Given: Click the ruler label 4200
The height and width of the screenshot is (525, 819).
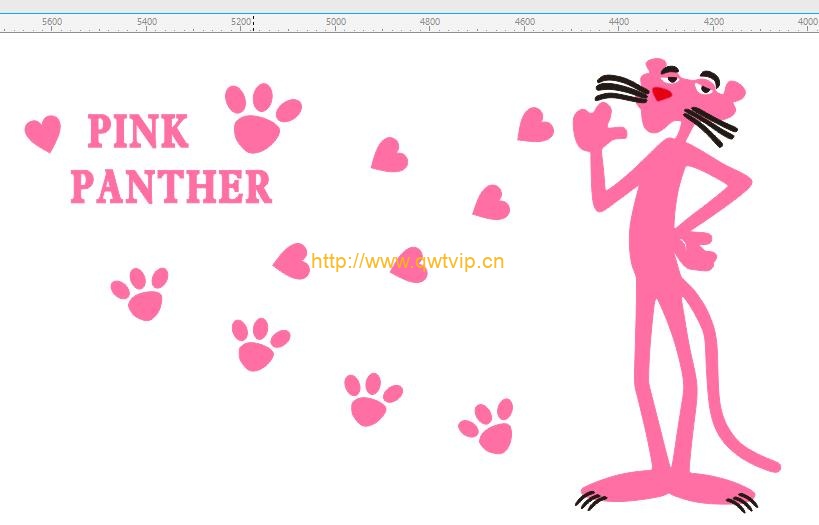Looking at the screenshot, I should (x=713, y=21).
